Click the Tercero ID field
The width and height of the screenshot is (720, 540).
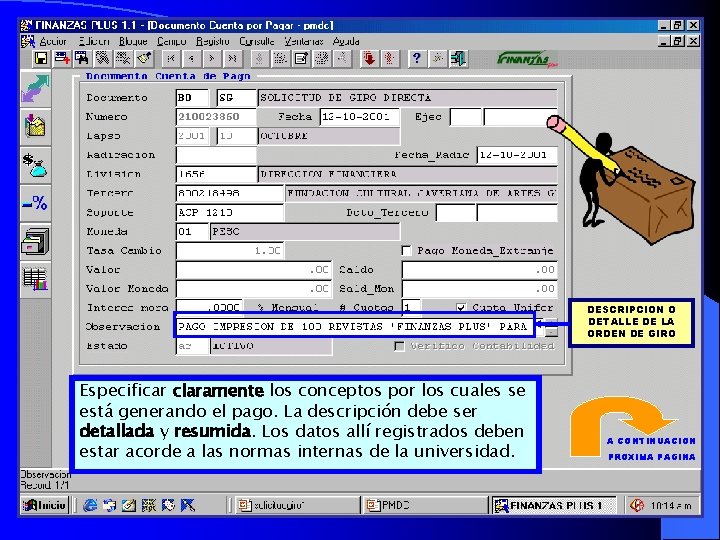point(230,193)
